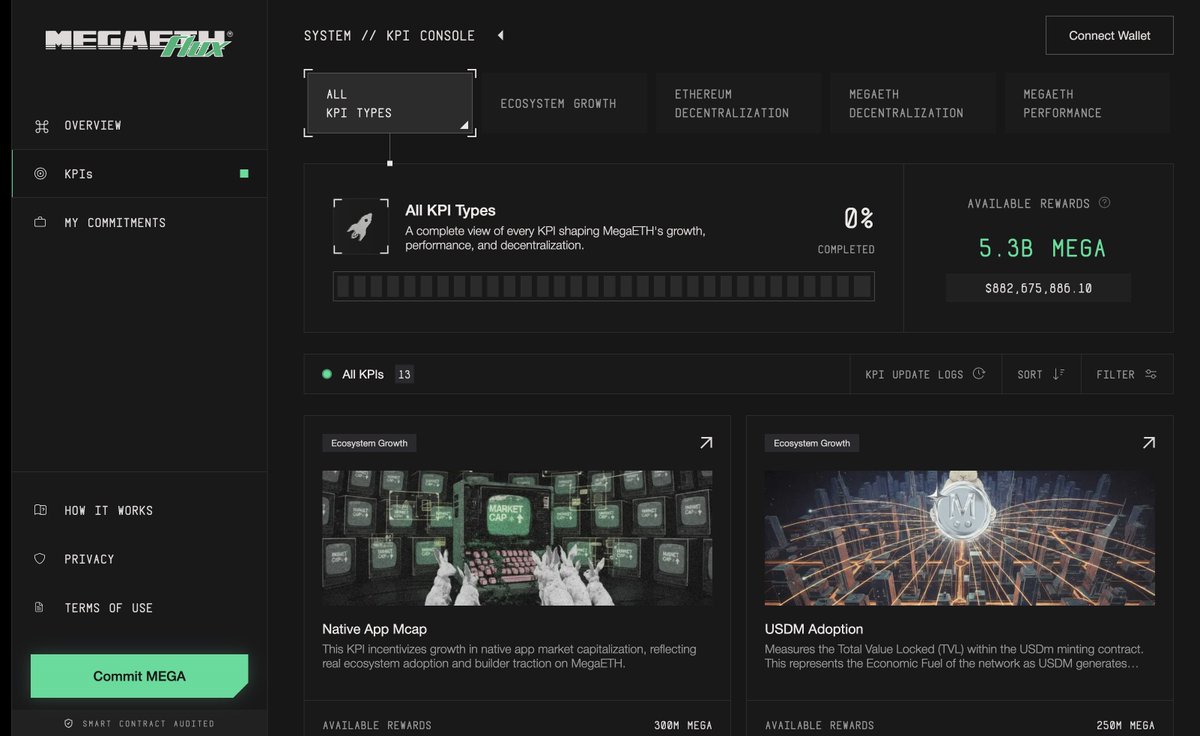Click the Available Rewards help question icon
The image size is (1200, 736).
coord(1104,203)
